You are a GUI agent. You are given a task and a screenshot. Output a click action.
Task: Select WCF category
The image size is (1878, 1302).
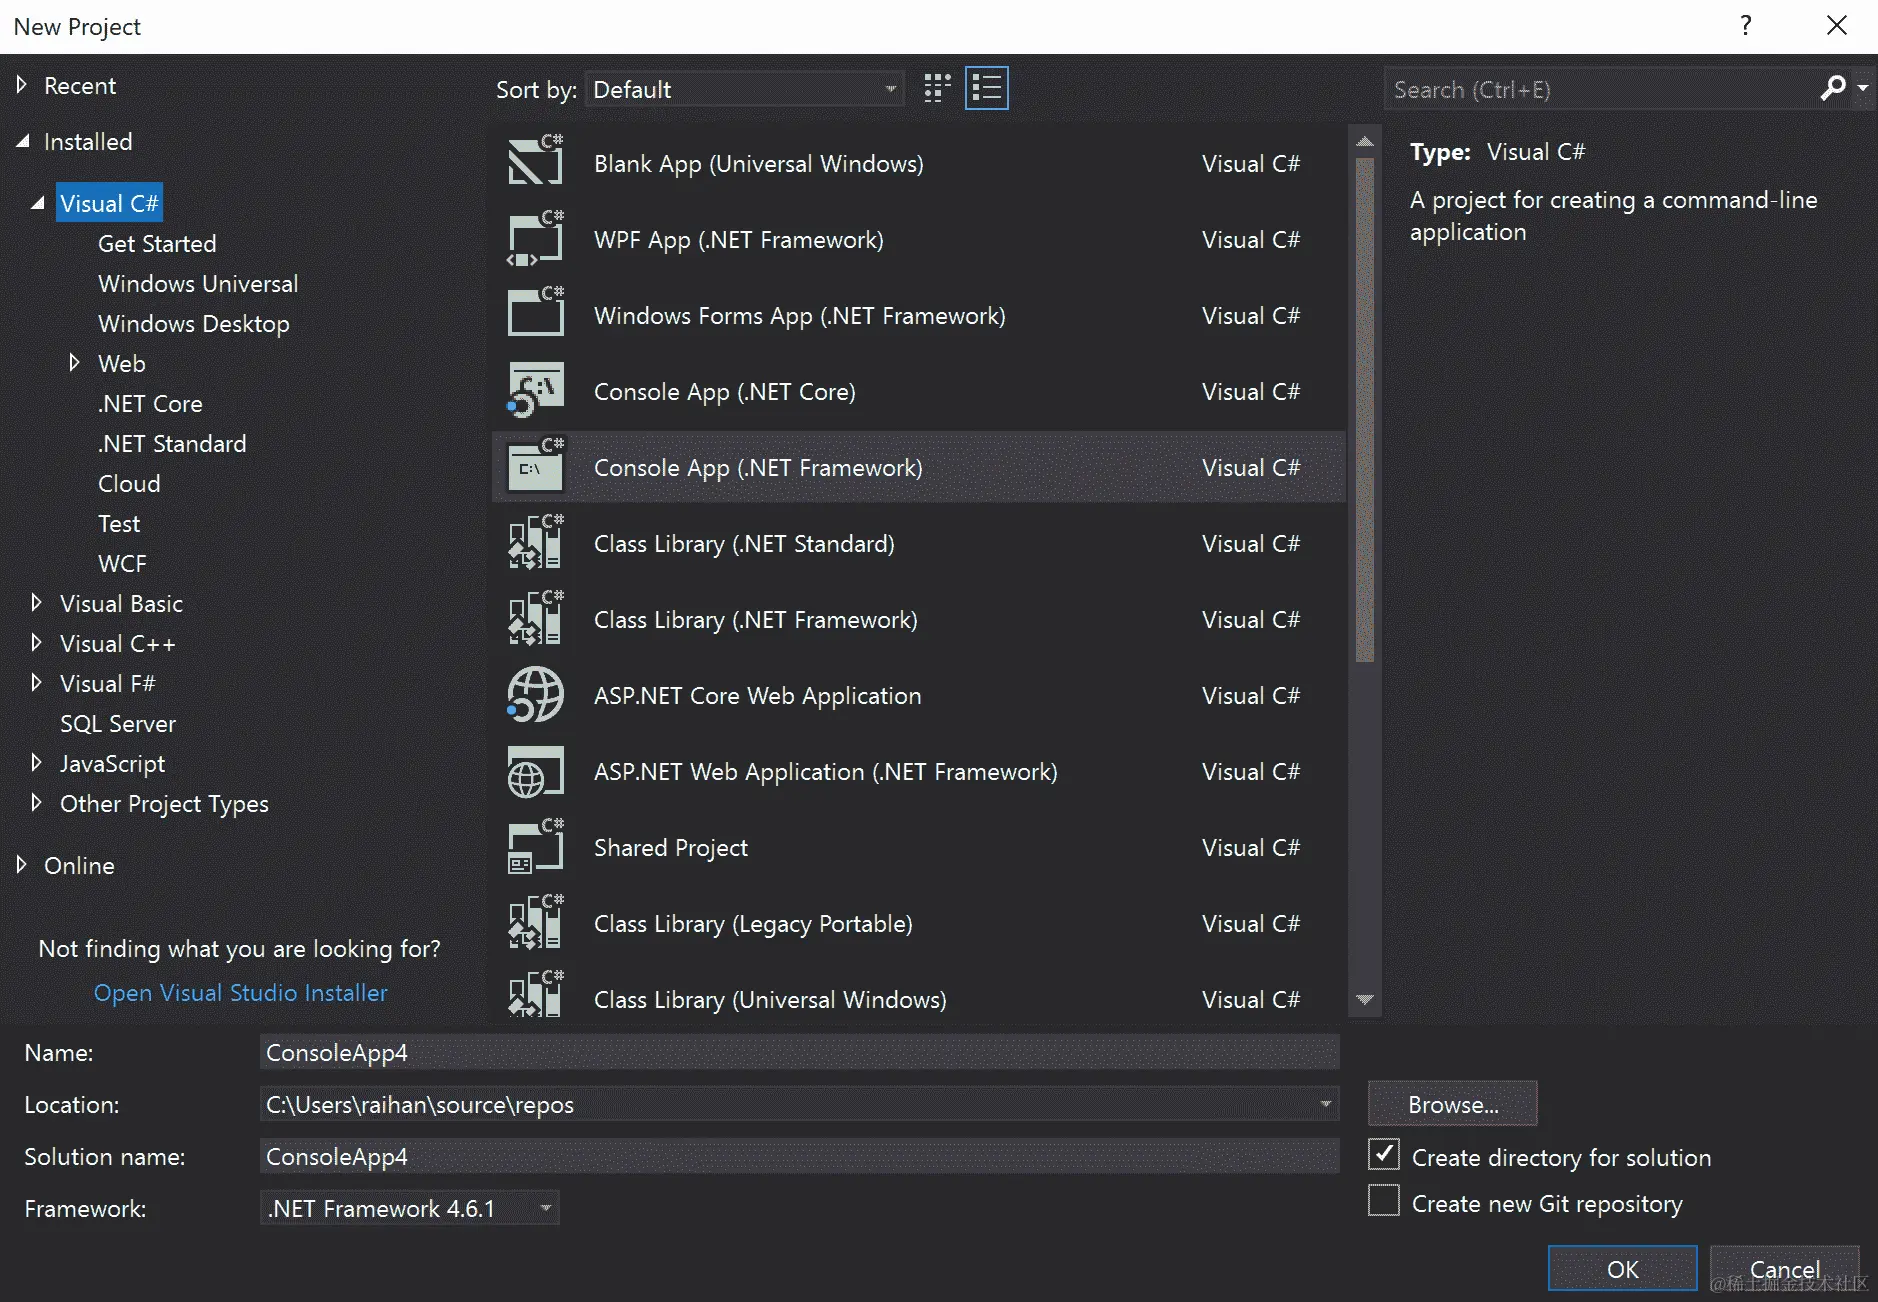point(122,564)
